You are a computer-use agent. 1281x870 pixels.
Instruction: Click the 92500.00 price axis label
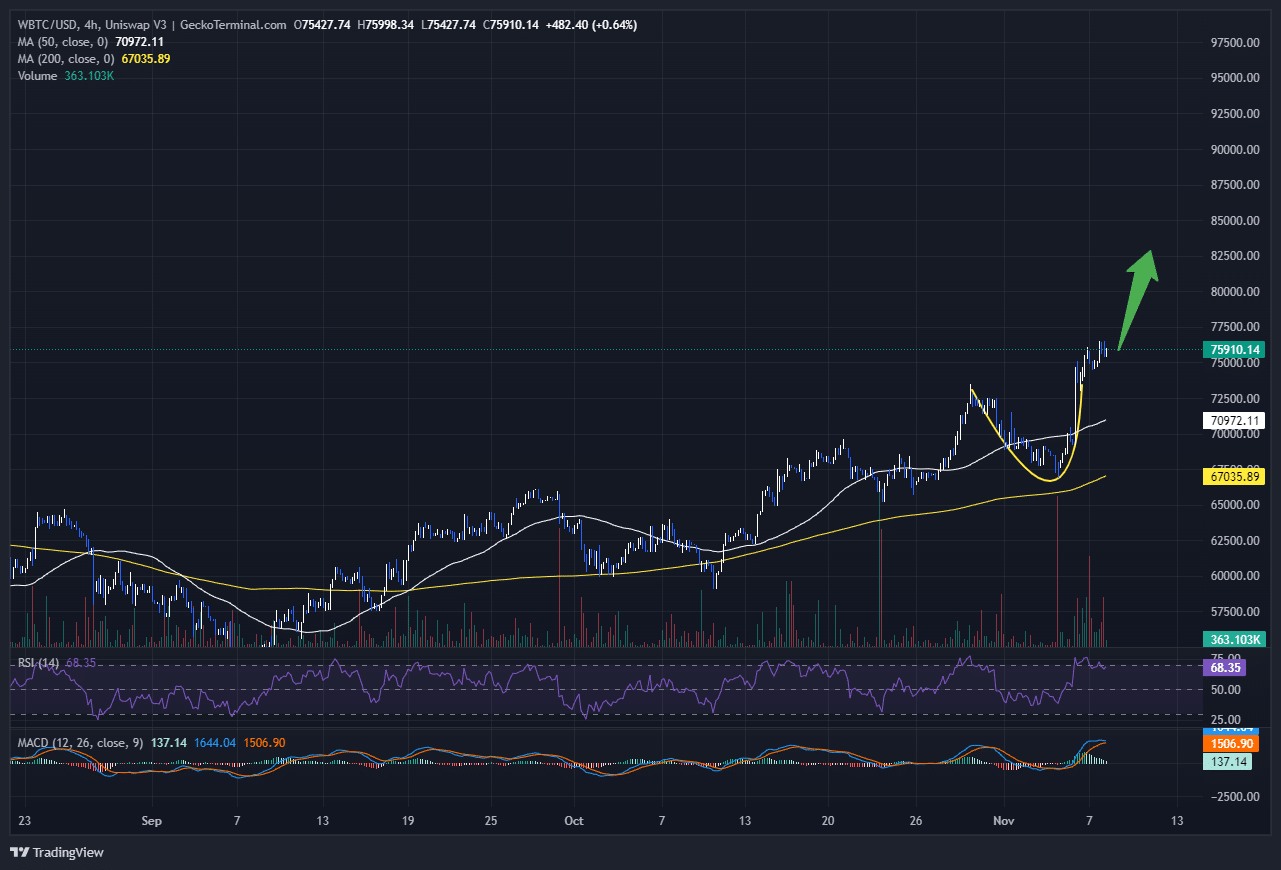pos(1234,114)
